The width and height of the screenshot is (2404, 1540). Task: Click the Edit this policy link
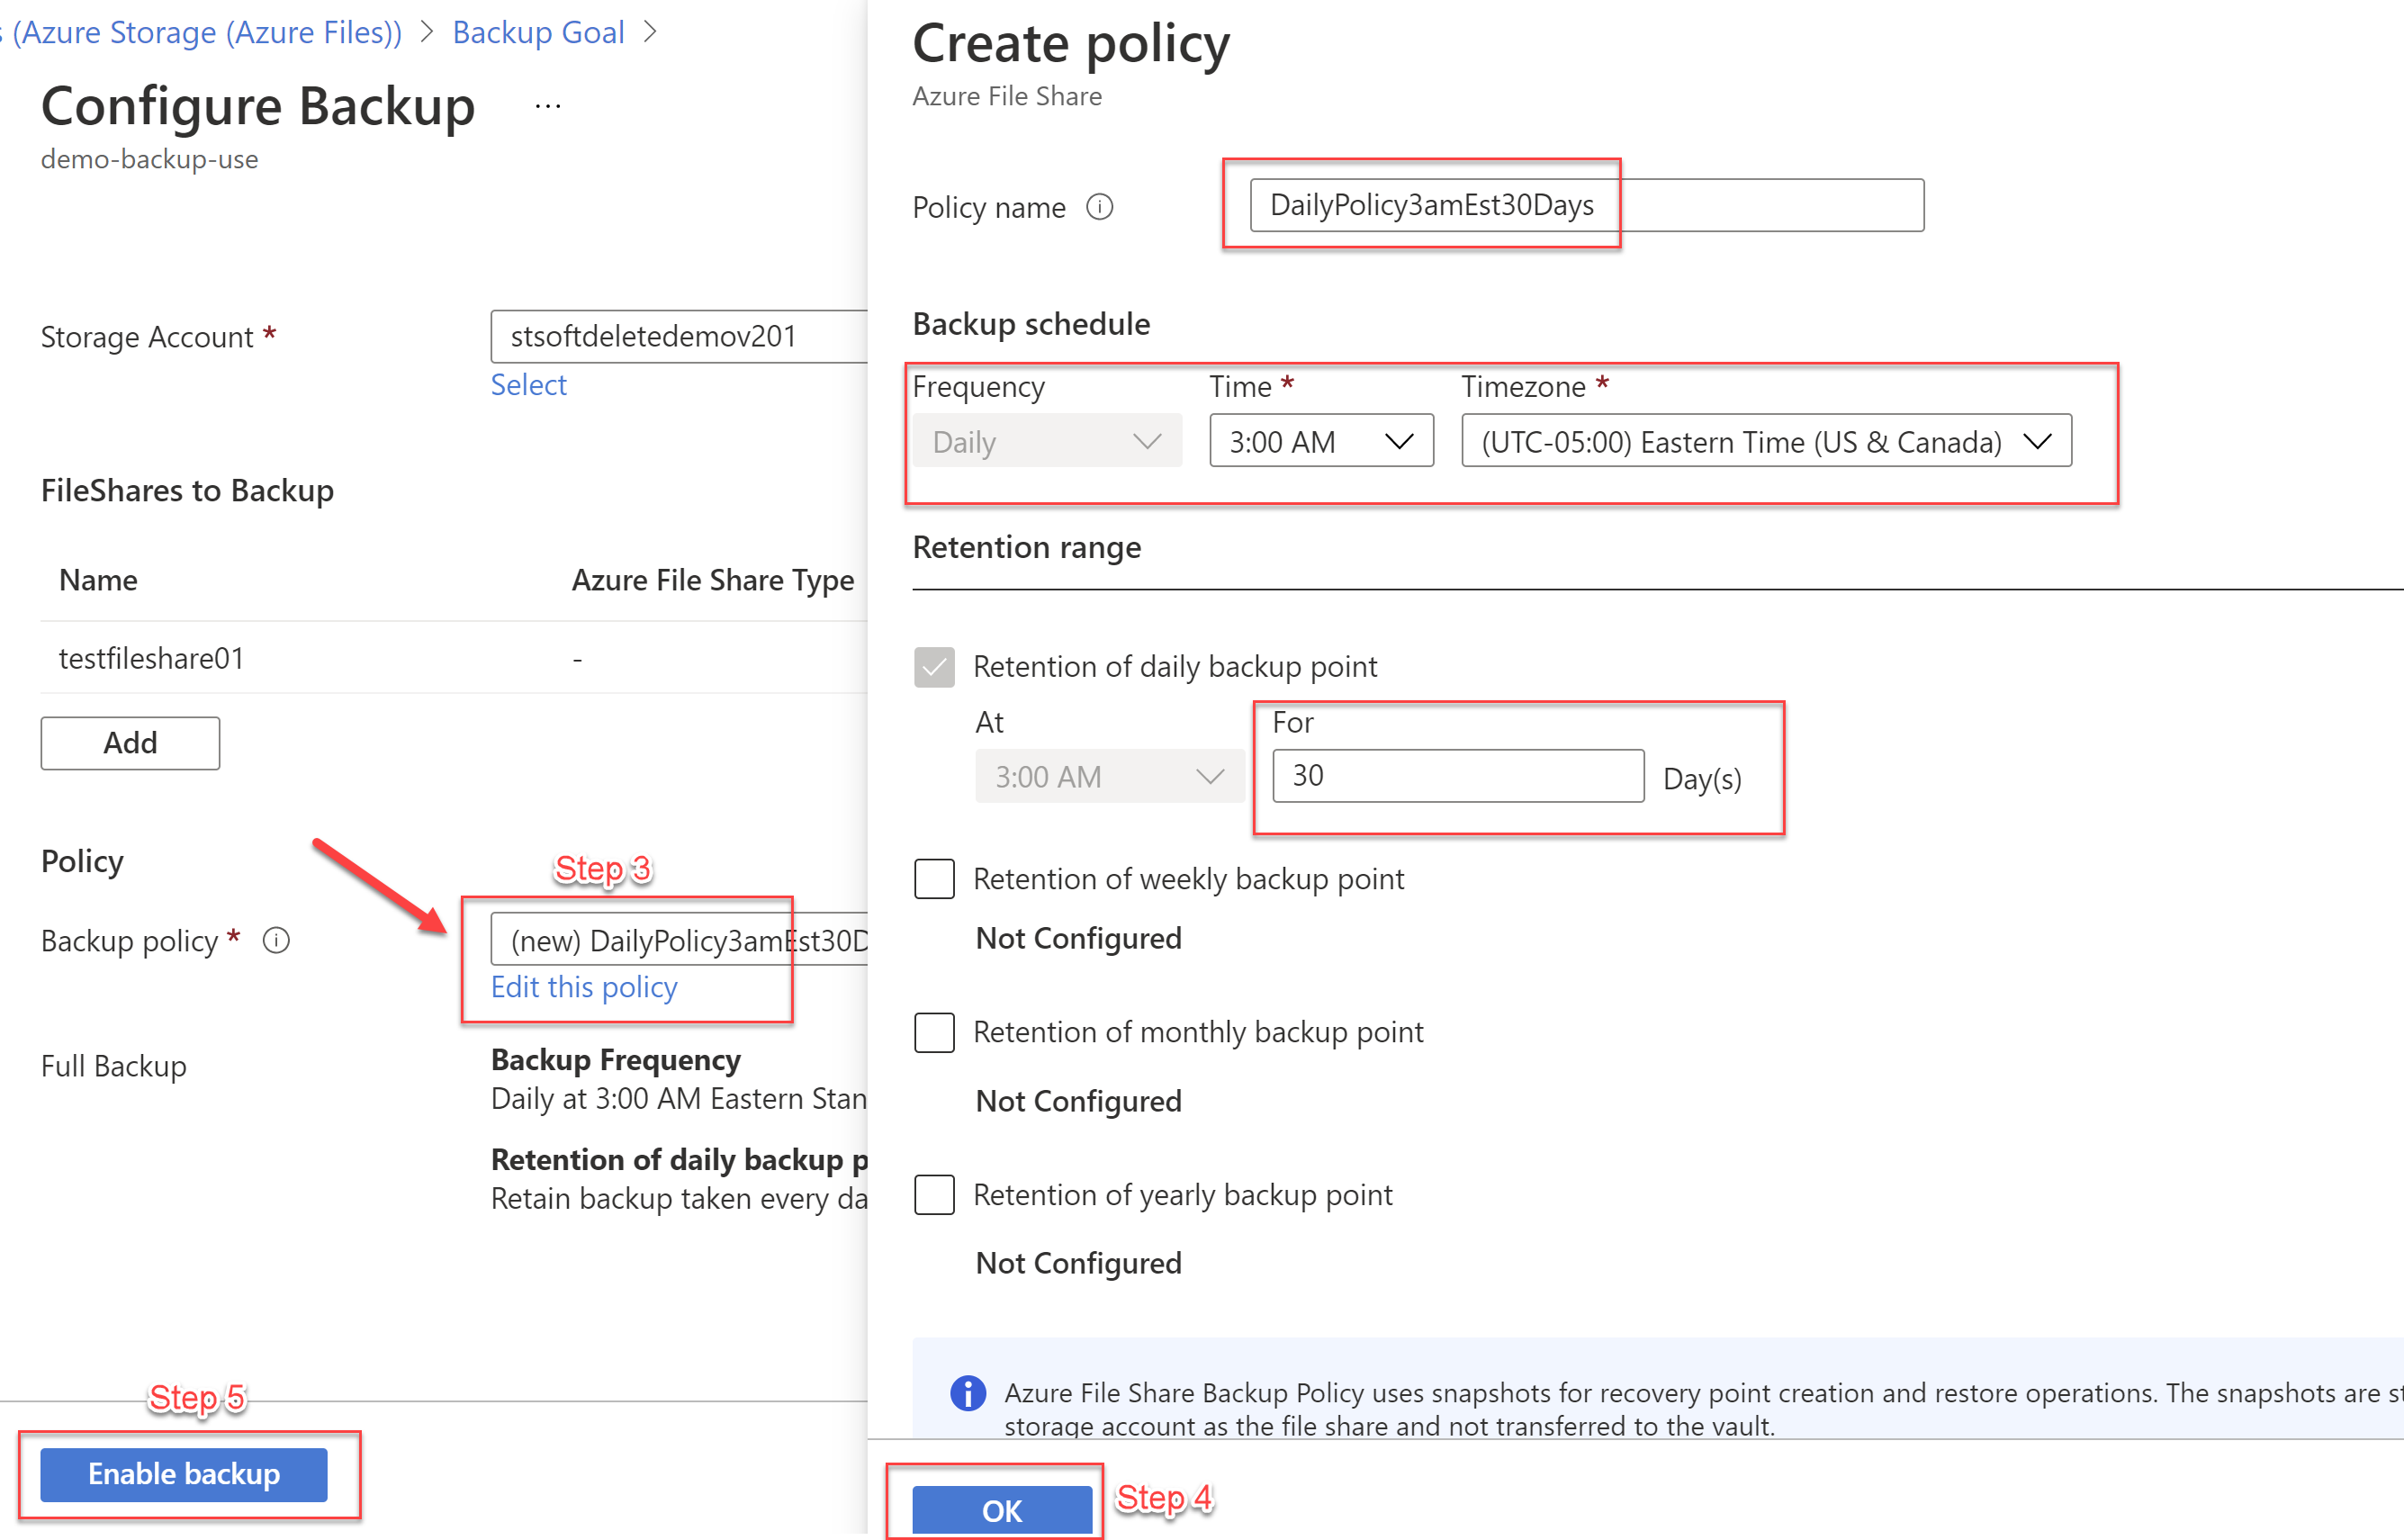587,985
